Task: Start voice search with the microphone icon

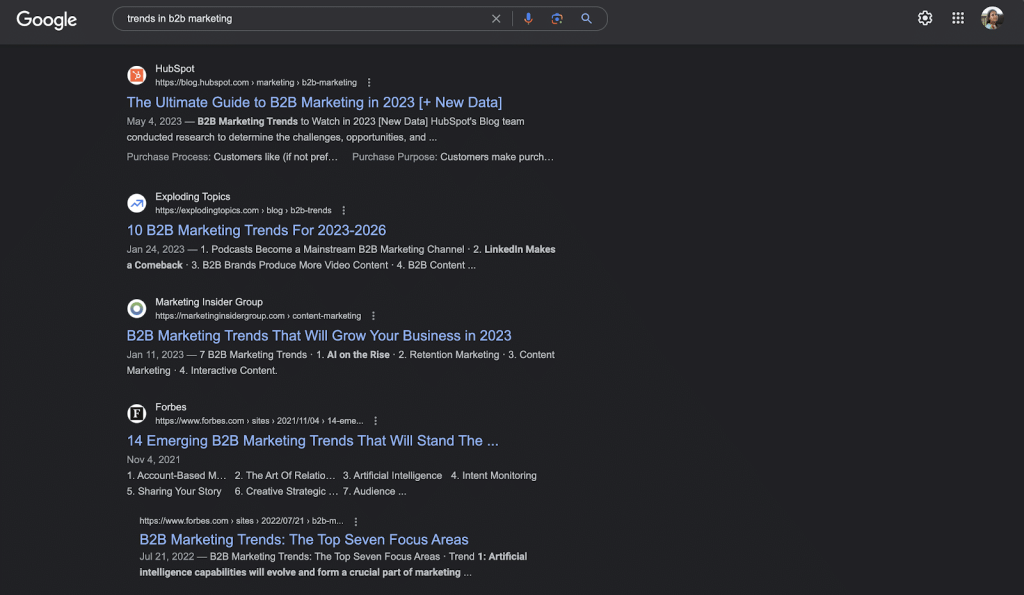Action: tap(528, 18)
